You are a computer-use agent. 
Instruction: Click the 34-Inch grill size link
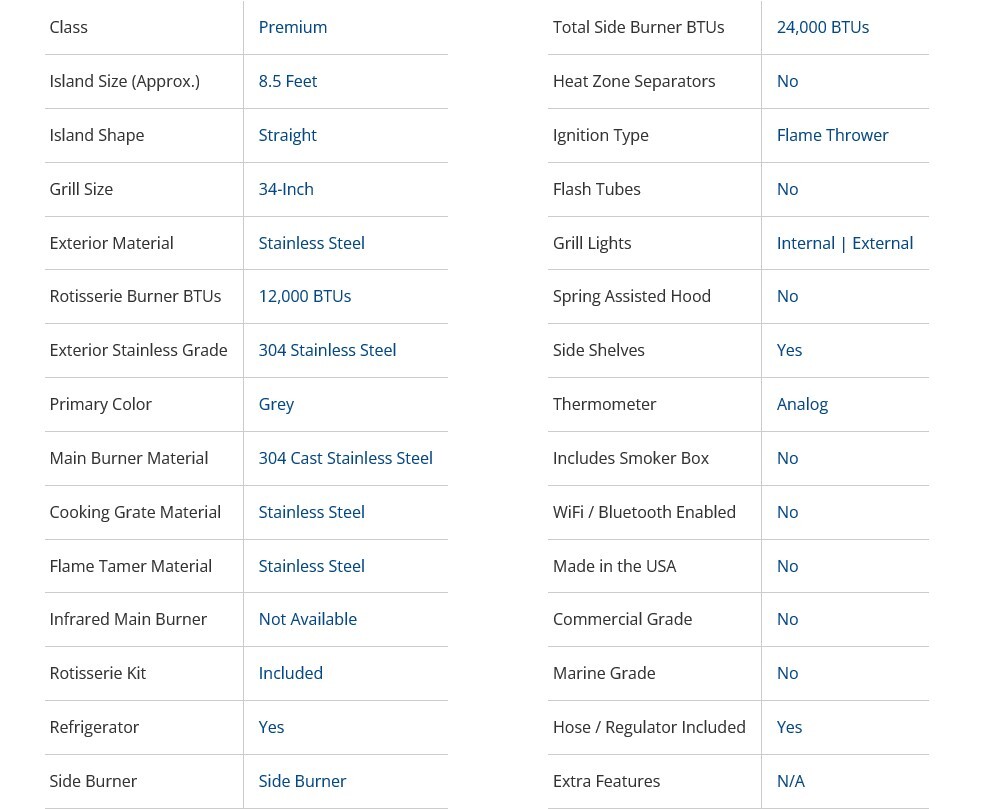[286, 189]
